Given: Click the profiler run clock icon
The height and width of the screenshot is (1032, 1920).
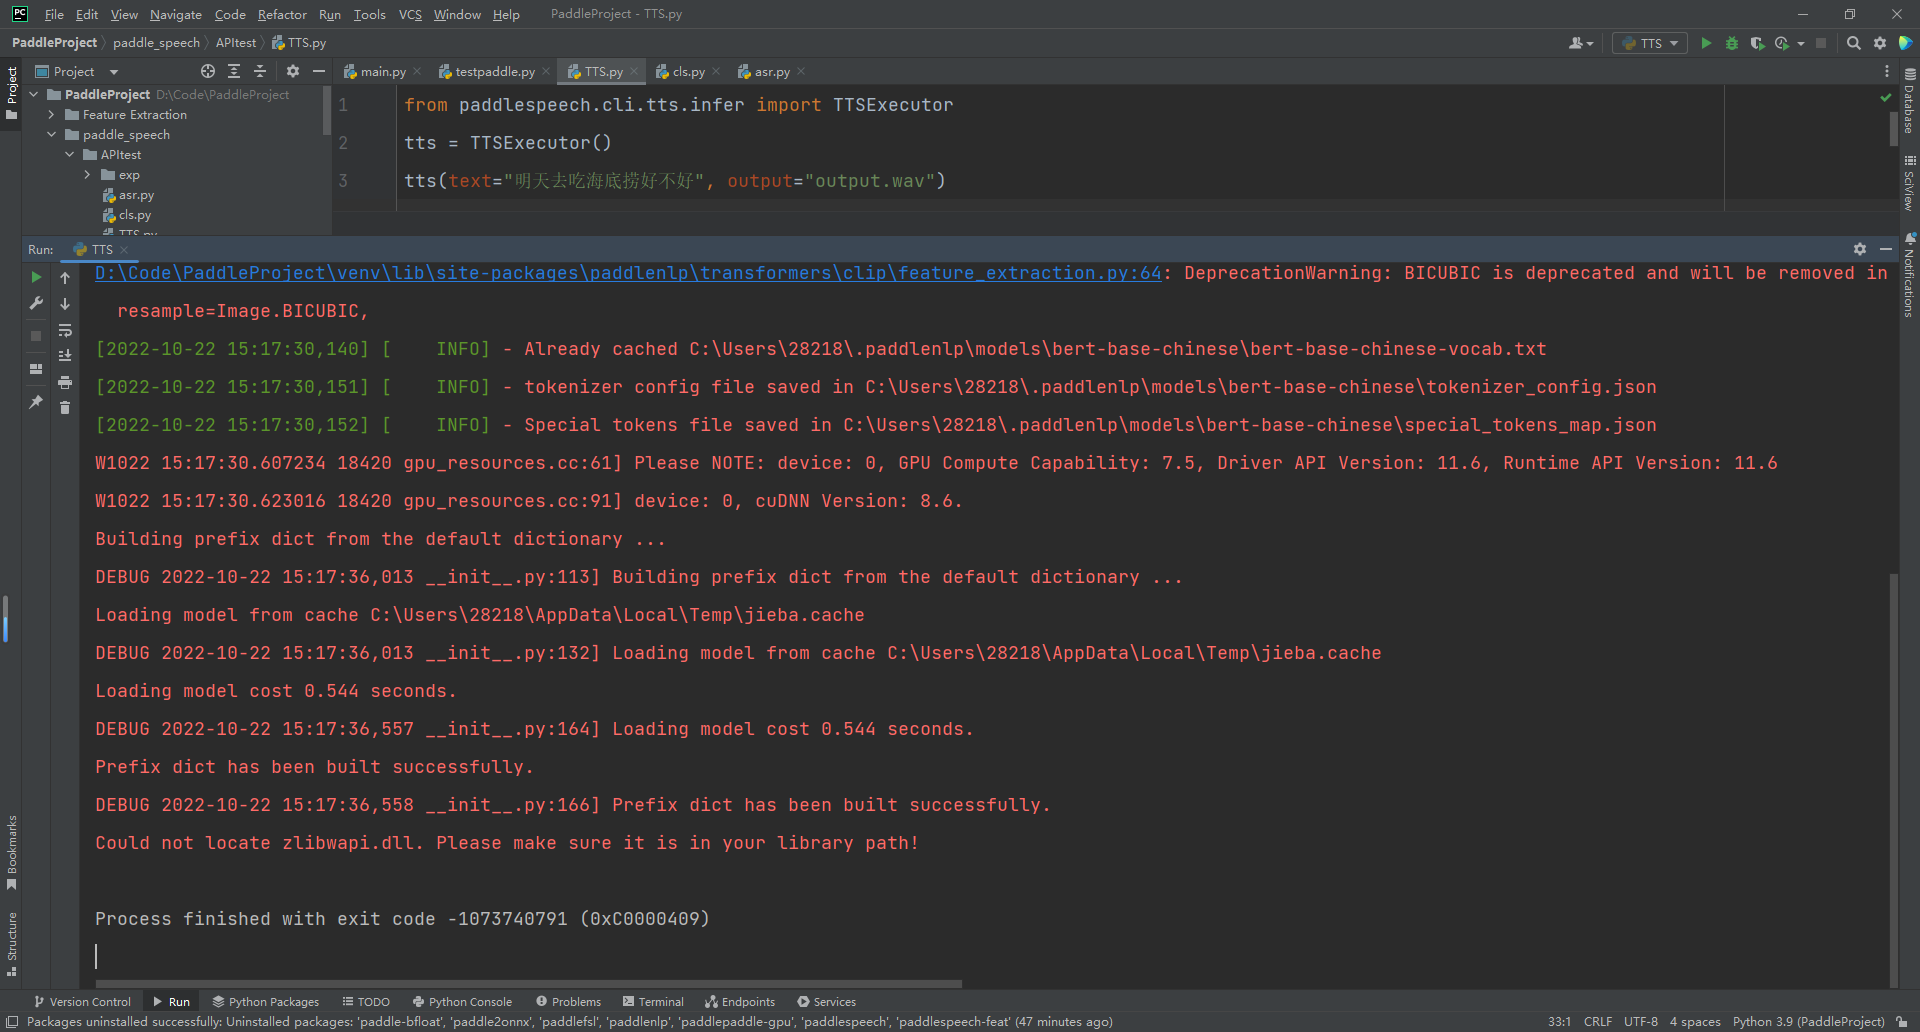Looking at the screenshot, I should pos(1782,43).
